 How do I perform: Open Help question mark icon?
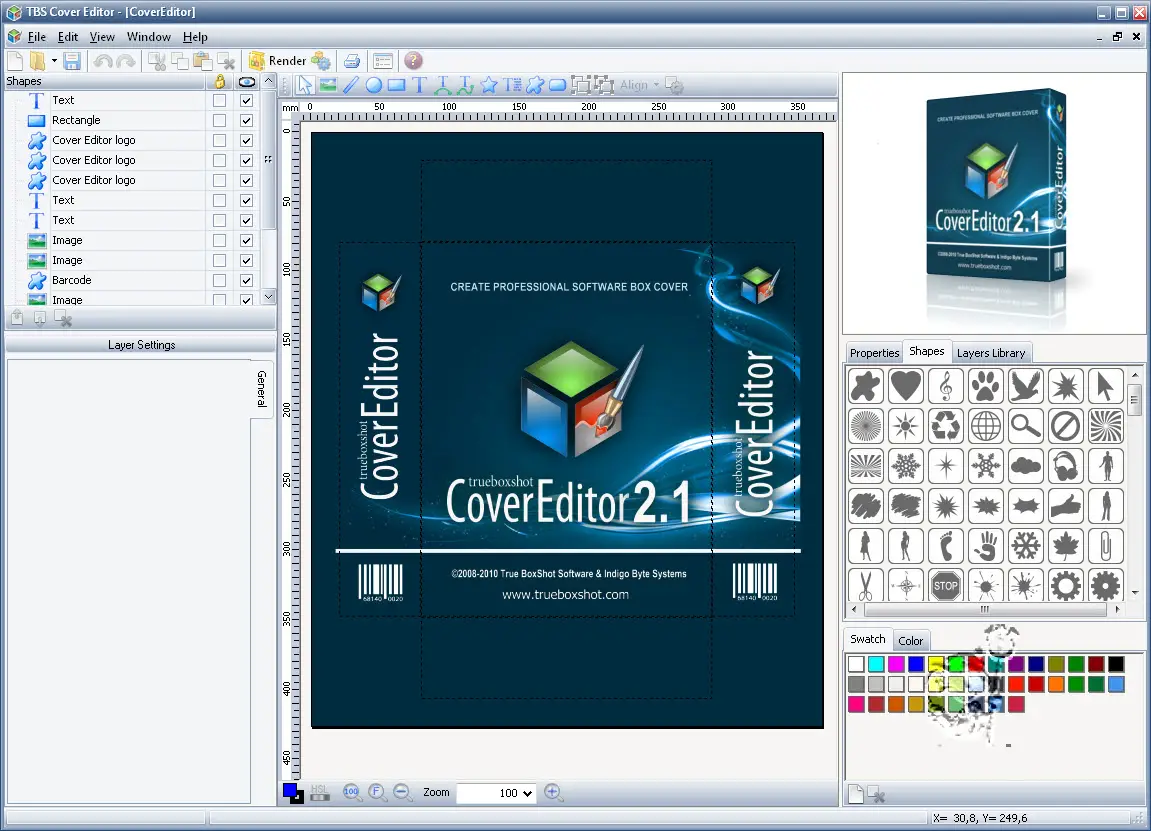pyautogui.click(x=413, y=60)
